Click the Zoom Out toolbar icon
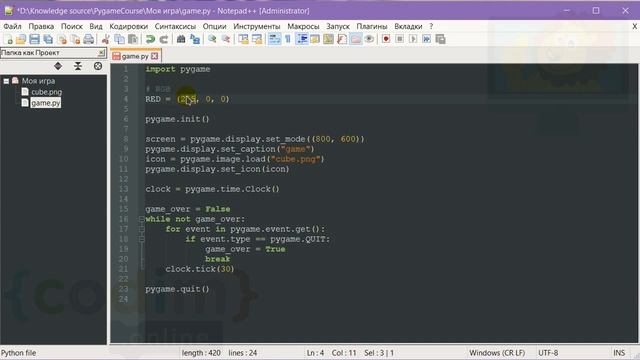Viewport: 640px width, 360px height. [x=226, y=39]
